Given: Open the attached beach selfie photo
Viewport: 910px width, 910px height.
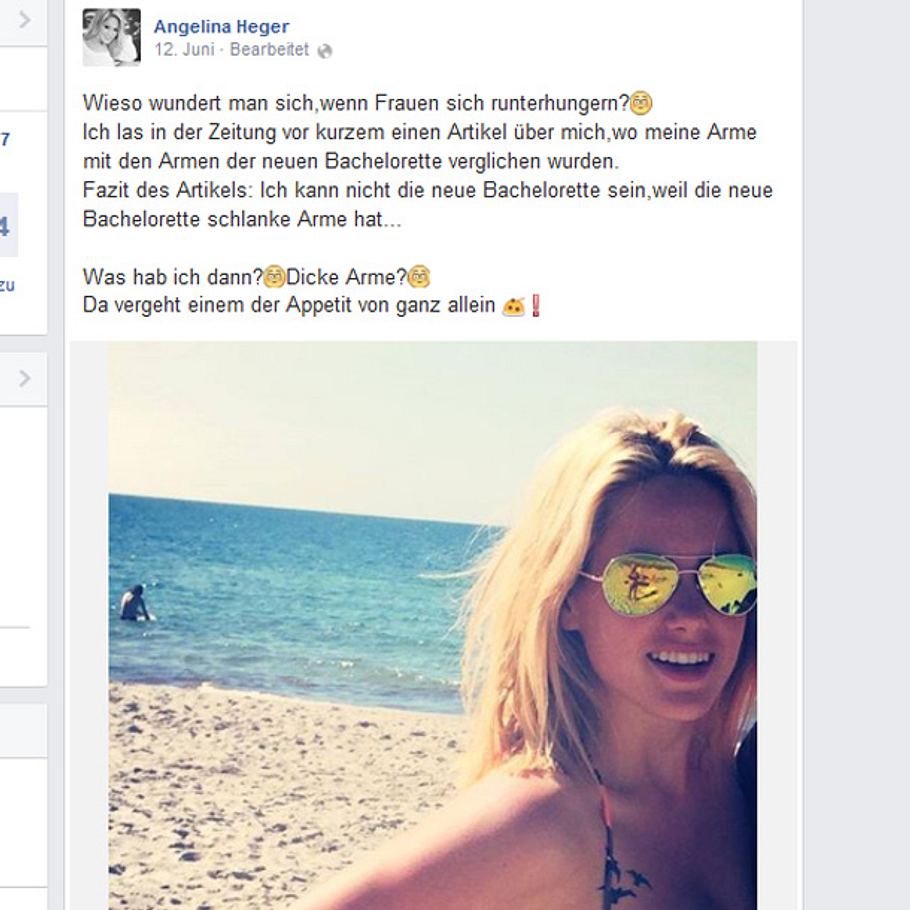Looking at the screenshot, I should click(x=433, y=626).
